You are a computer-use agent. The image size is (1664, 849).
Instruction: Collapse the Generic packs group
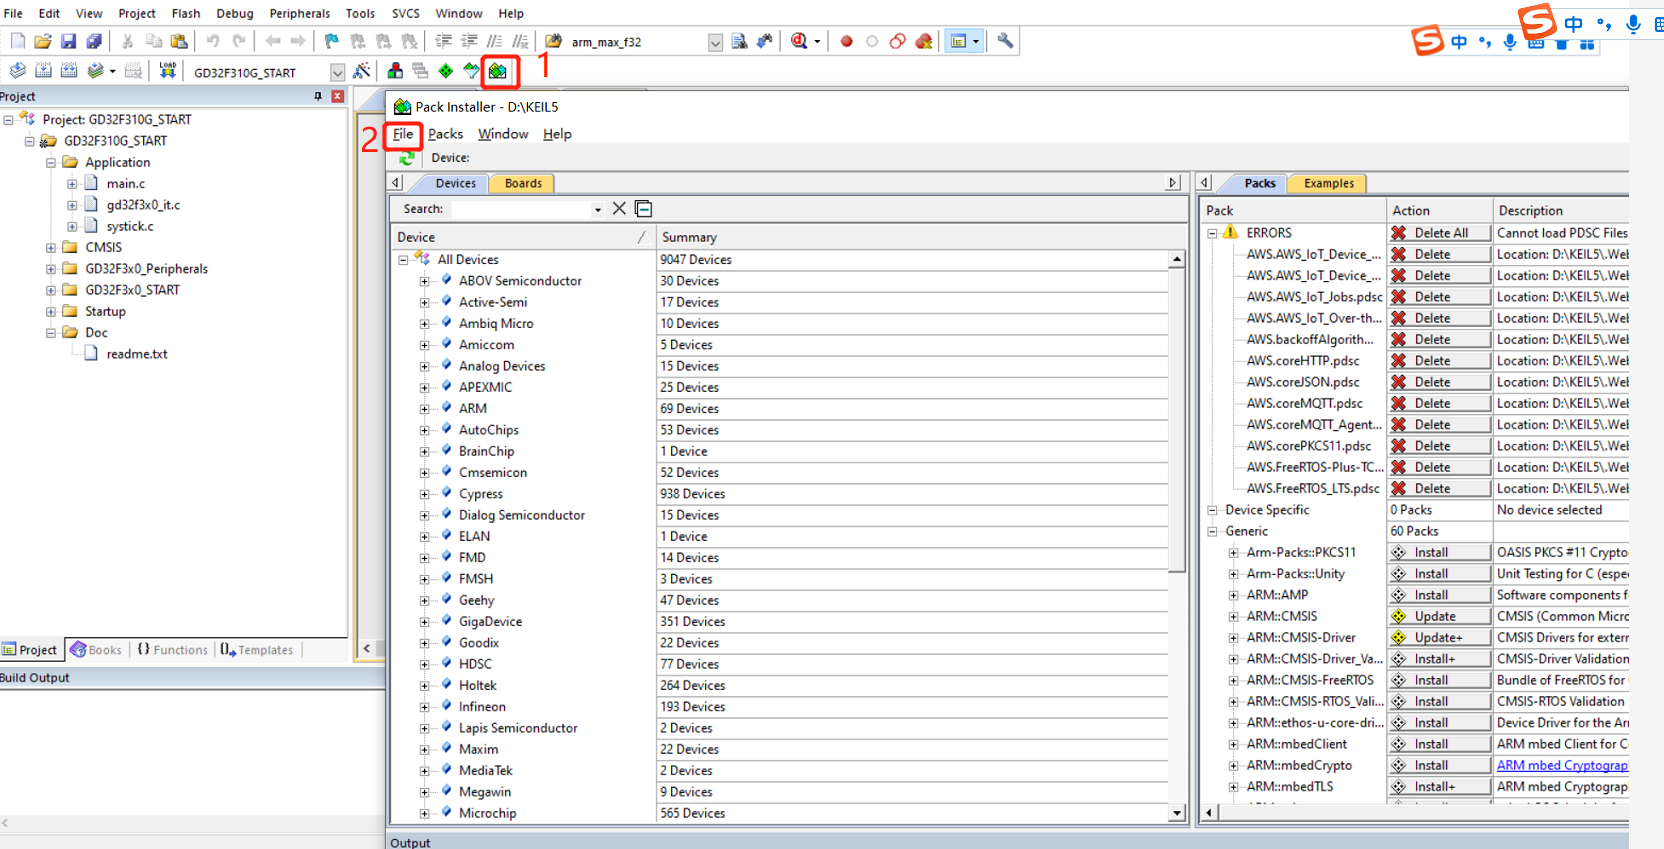point(1212,531)
